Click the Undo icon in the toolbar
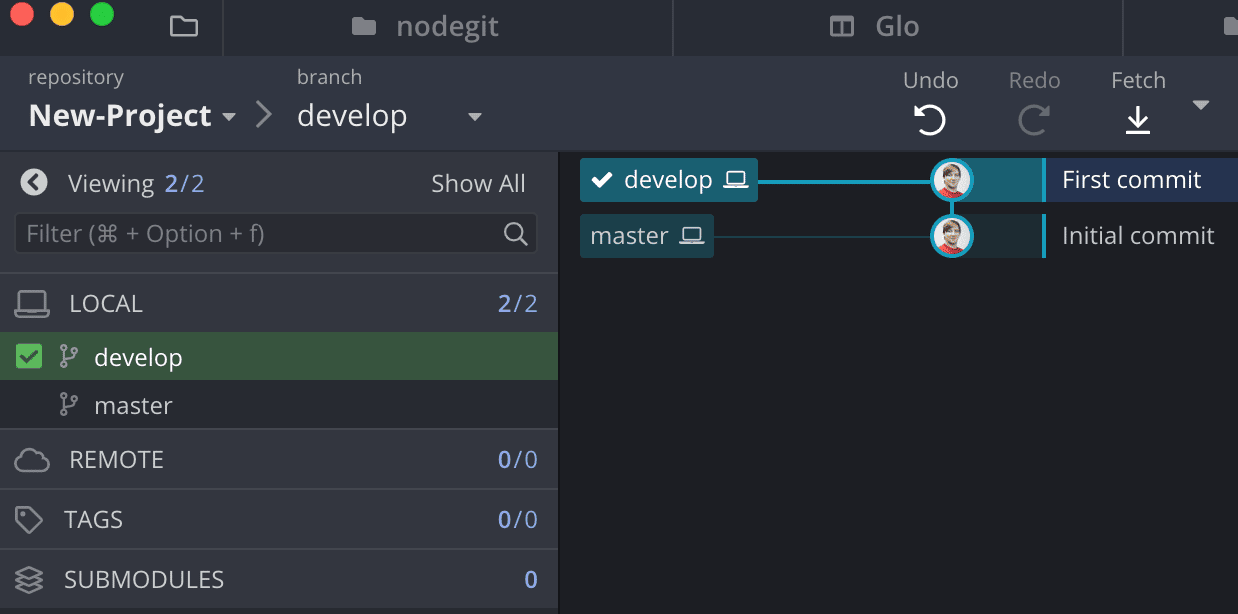1238x614 pixels. click(x=930, y=118)
